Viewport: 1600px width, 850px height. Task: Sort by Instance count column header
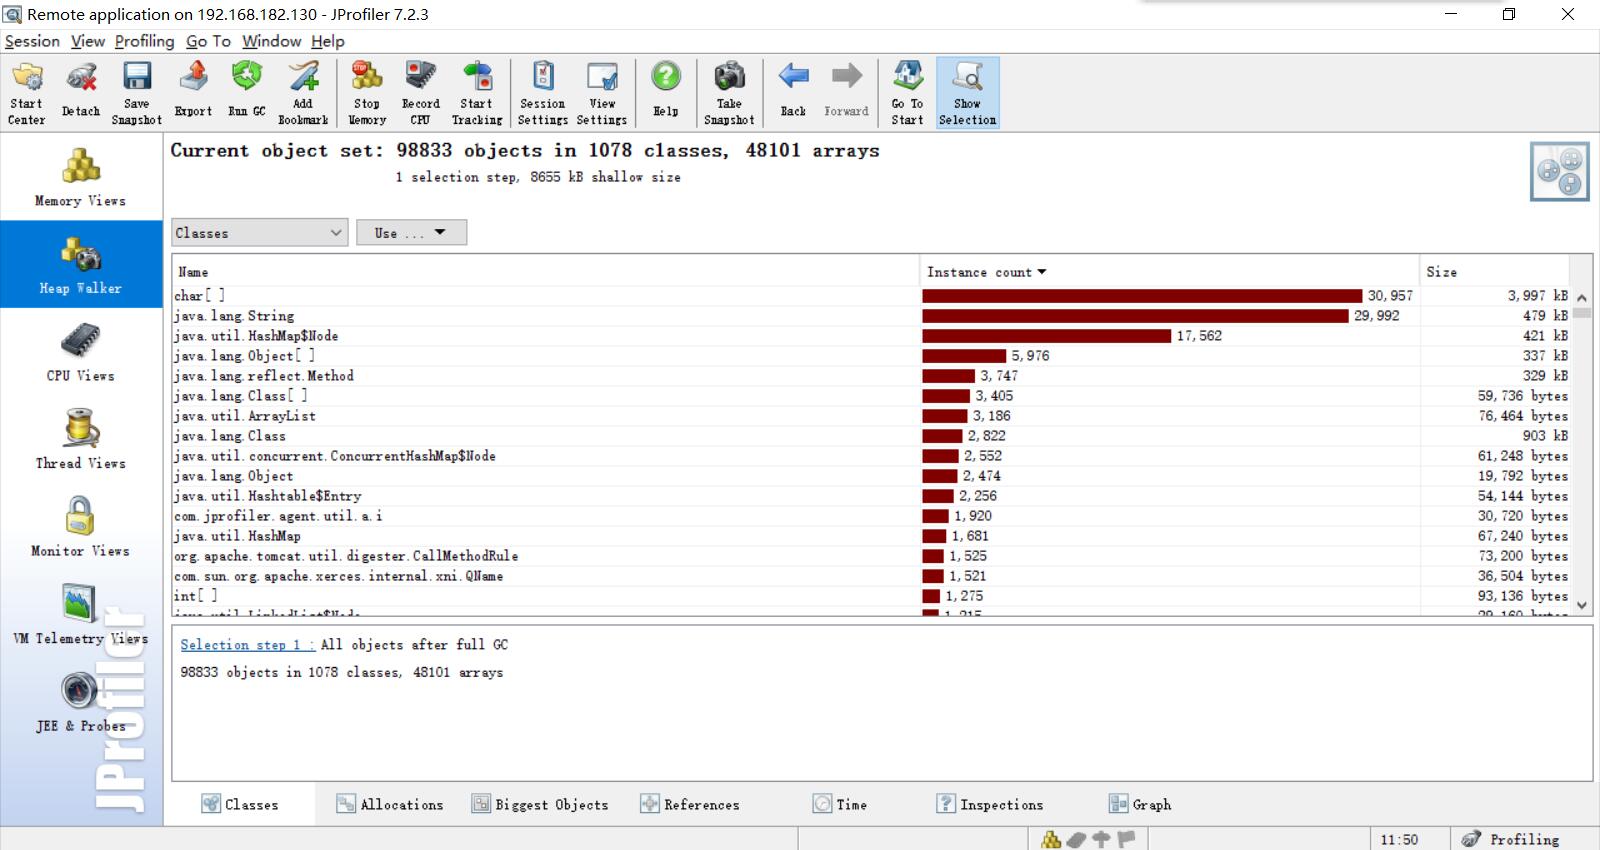1168,272
